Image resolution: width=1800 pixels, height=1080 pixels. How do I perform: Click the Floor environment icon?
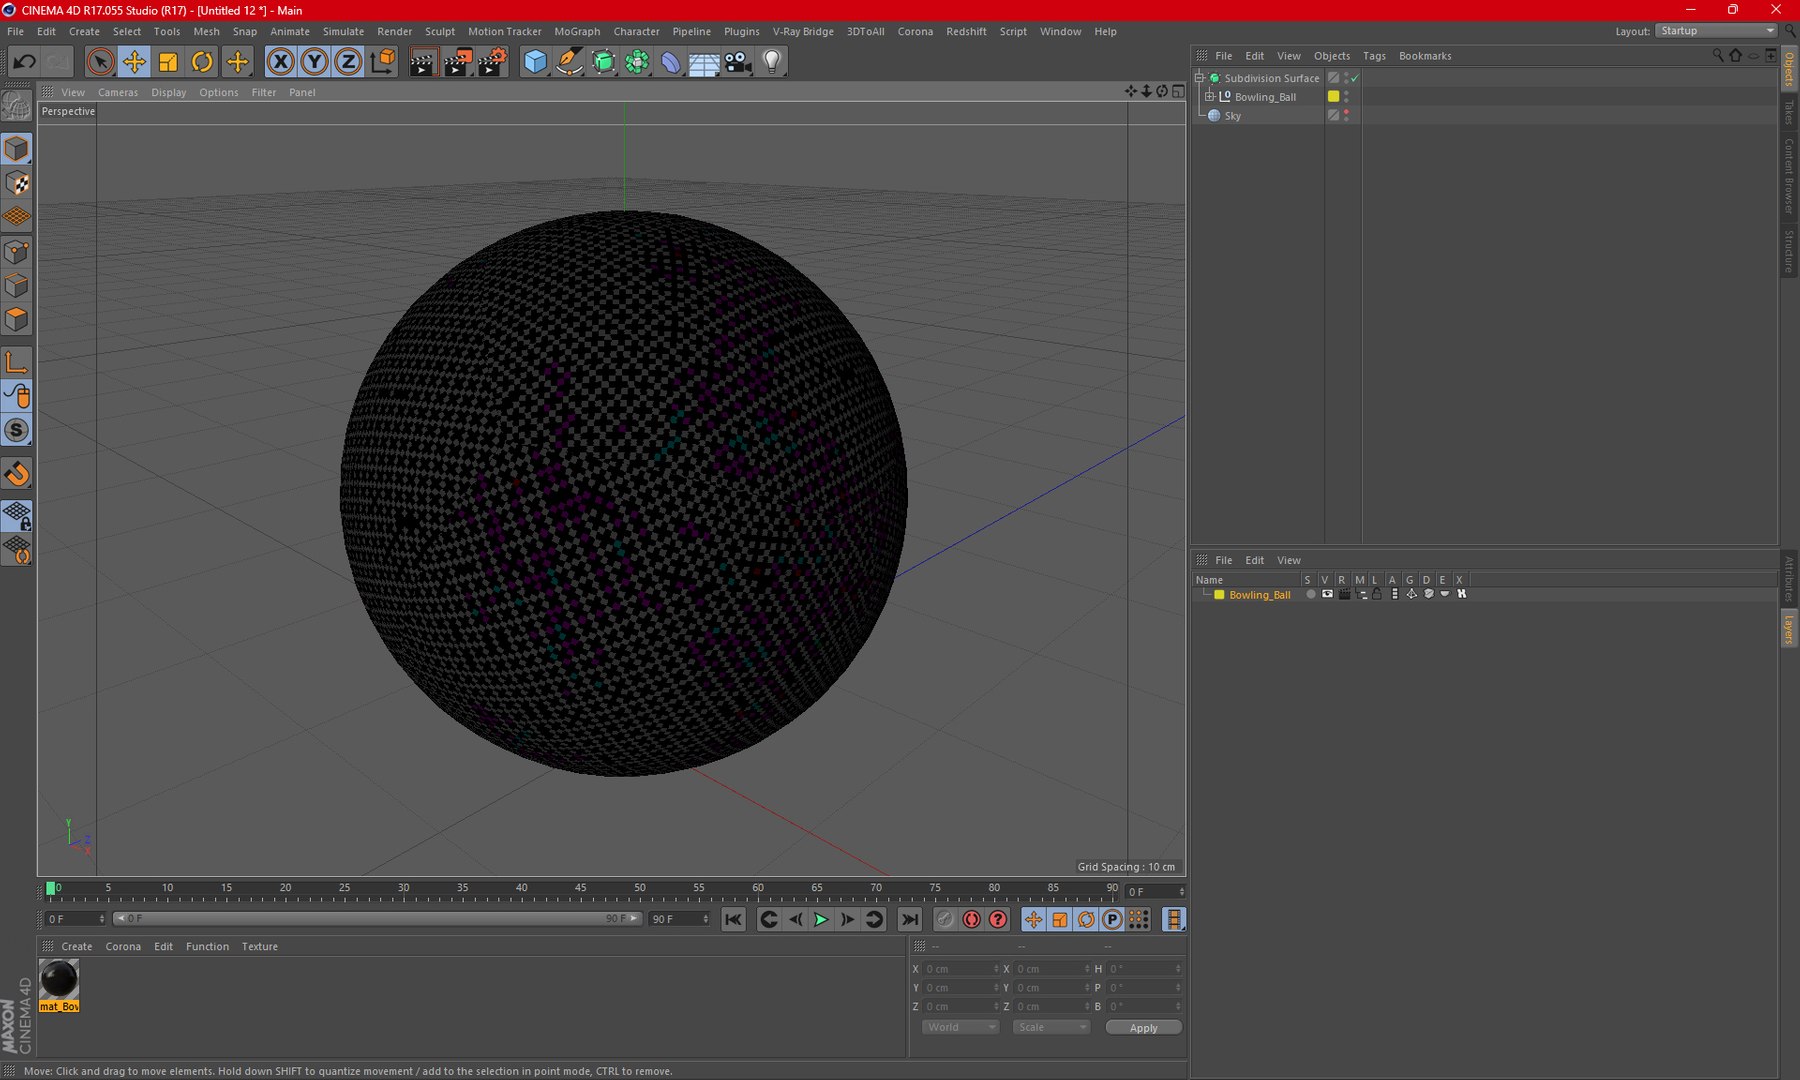(704, 62)
